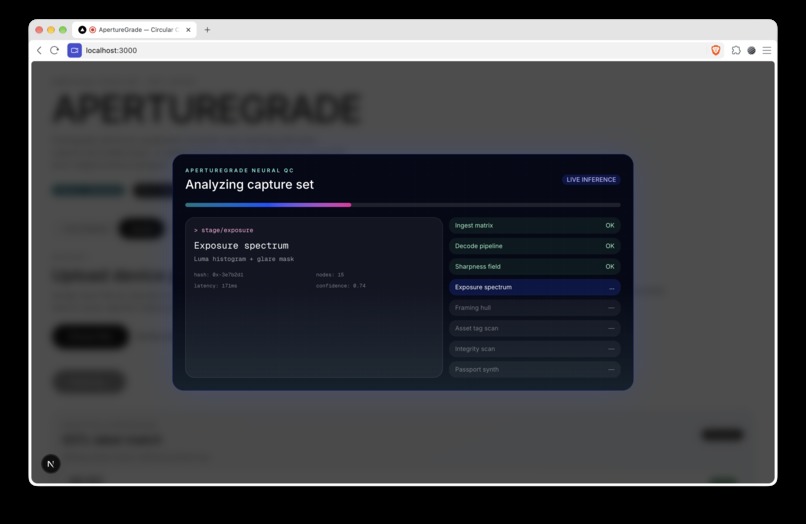806x524 pixels.
Task: Click the 'nodes: 15' value
Action: point(330,275)
